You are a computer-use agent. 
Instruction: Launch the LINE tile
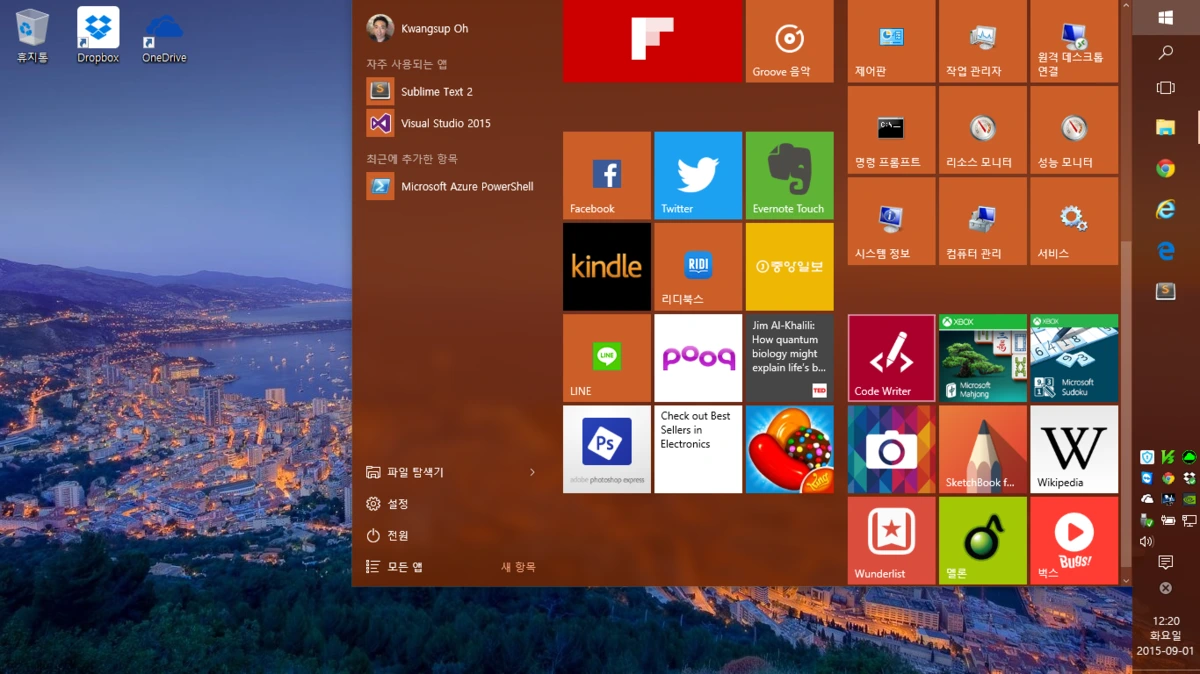click(607, 358)
